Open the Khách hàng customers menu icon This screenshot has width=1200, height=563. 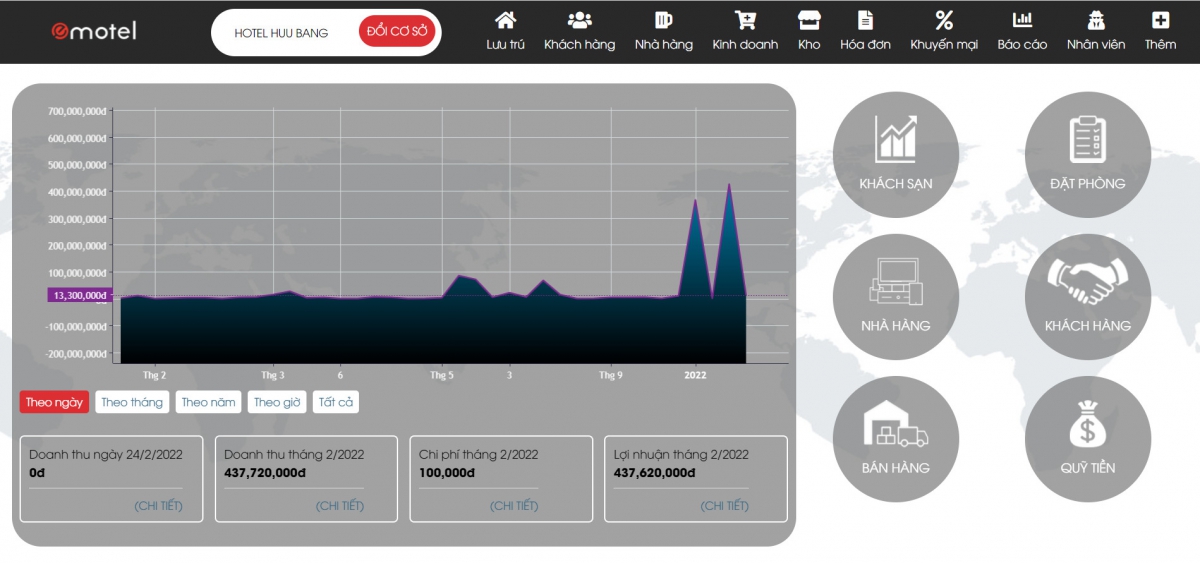click(579, 22)
